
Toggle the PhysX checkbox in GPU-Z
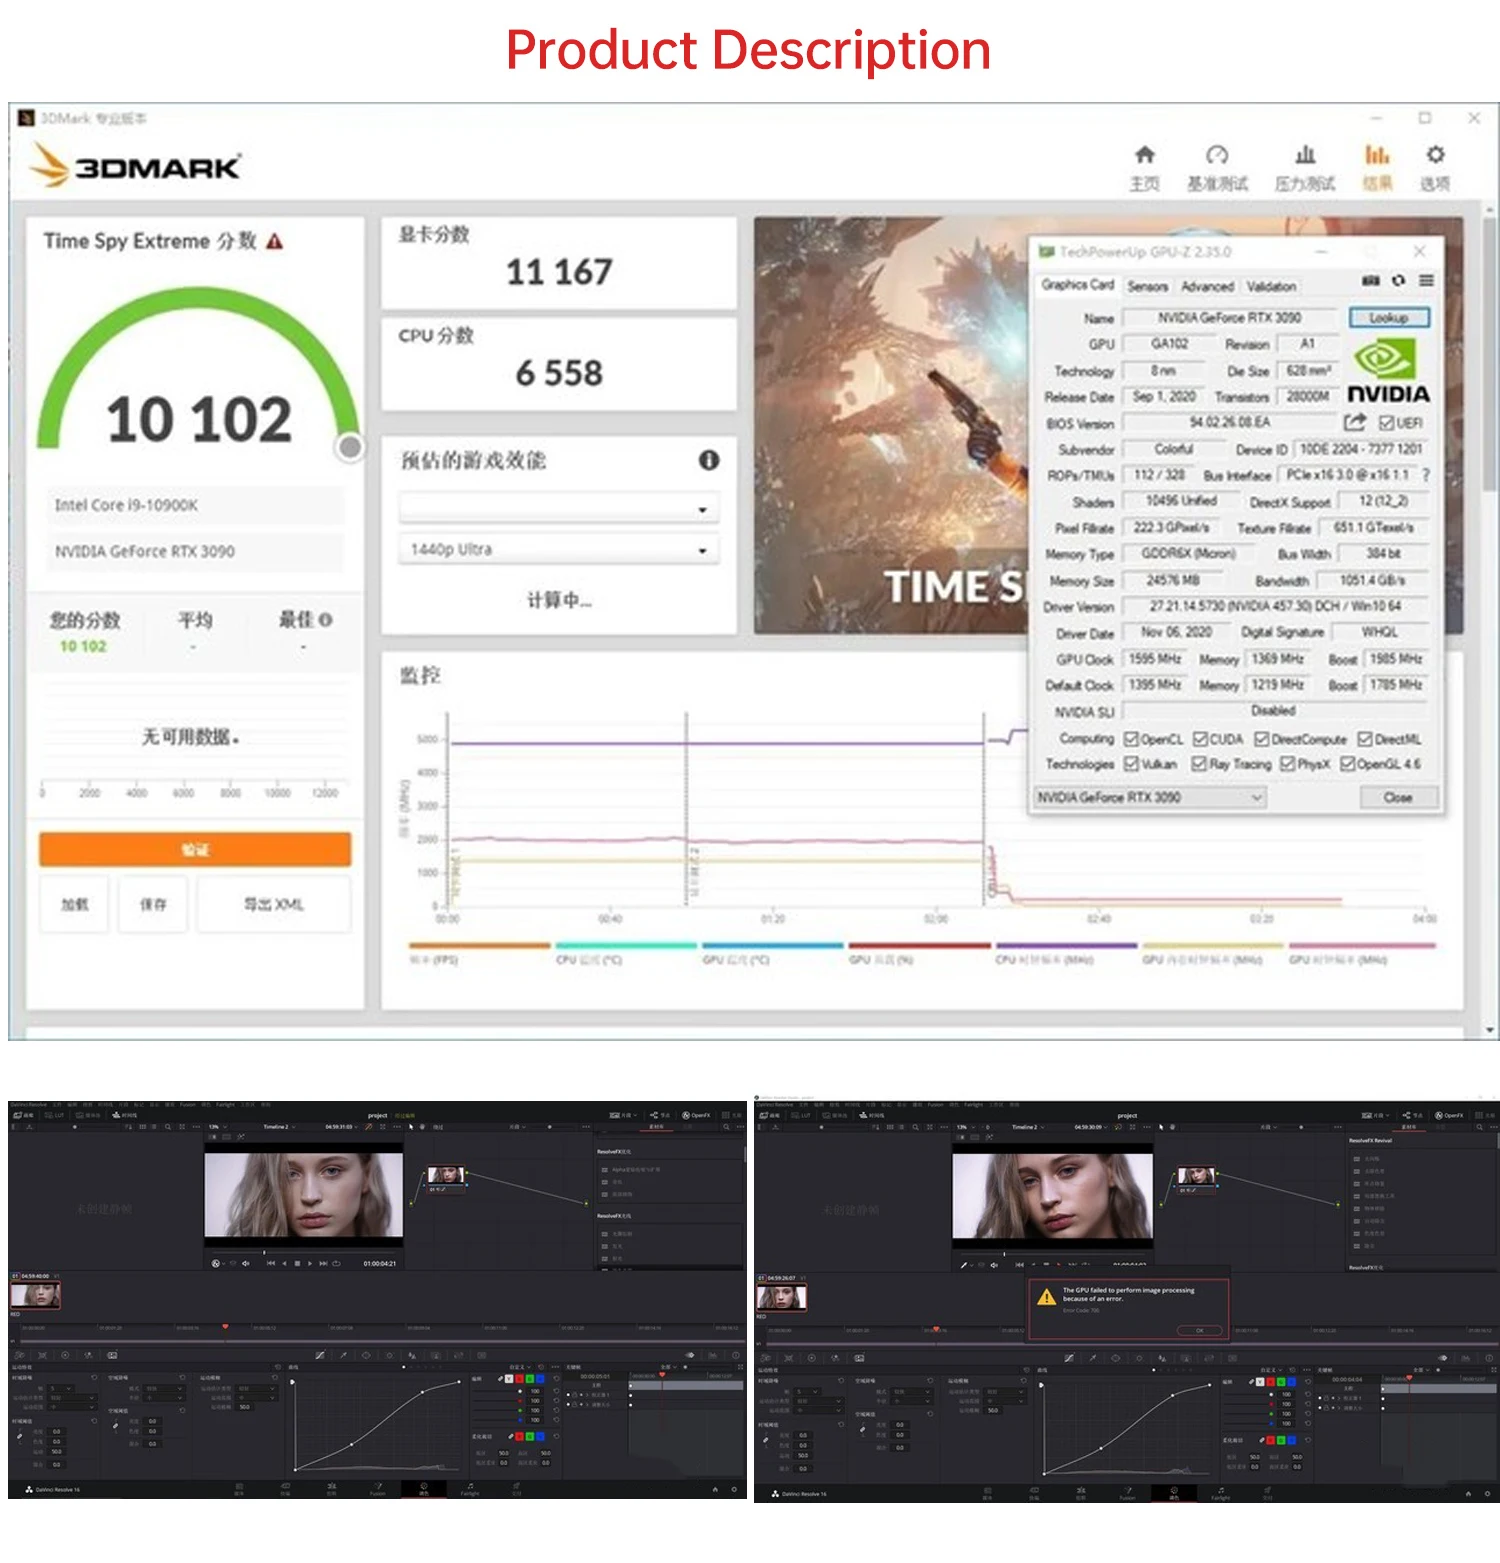[x=1287, y=764]
